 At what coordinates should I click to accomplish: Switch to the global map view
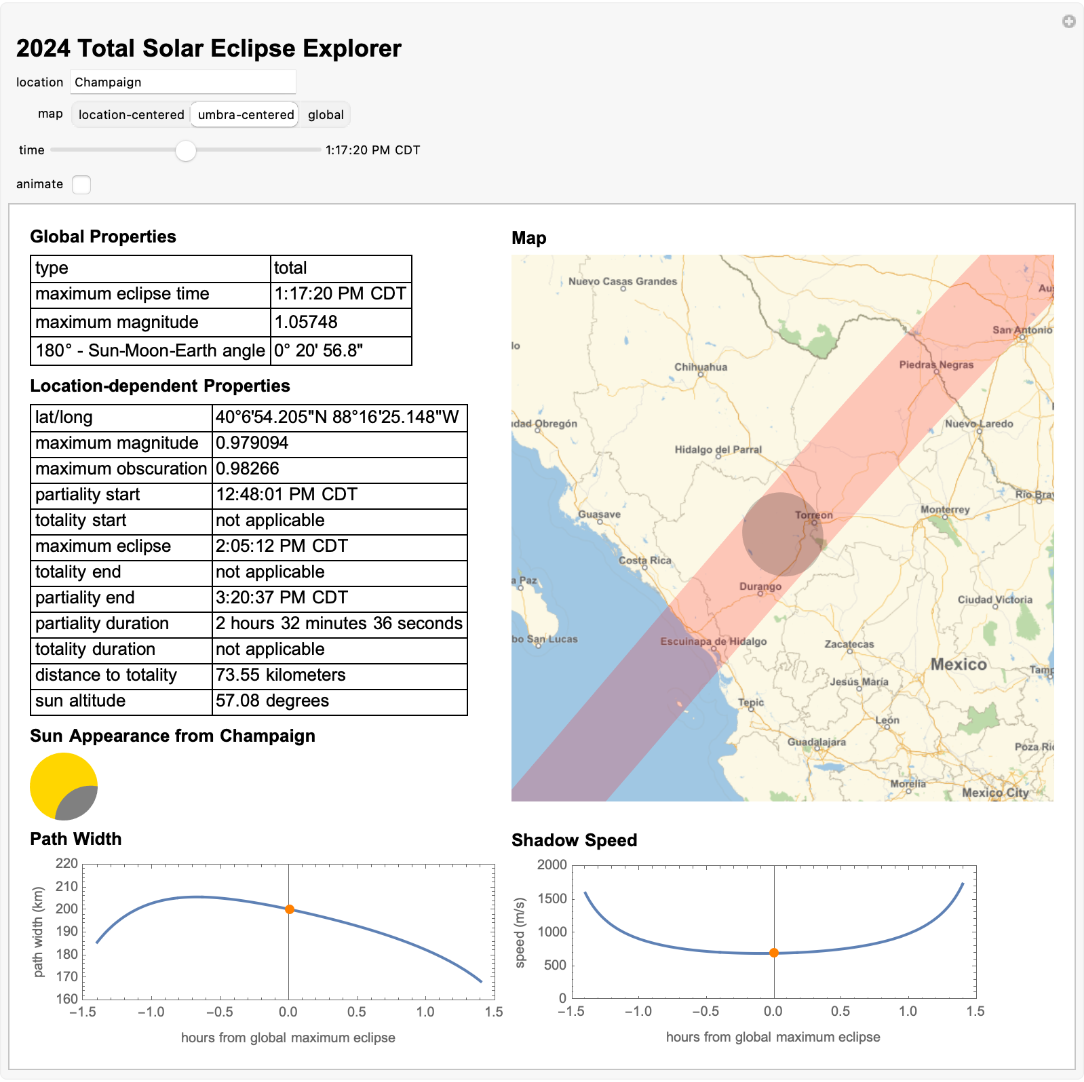tap(325, 114)
